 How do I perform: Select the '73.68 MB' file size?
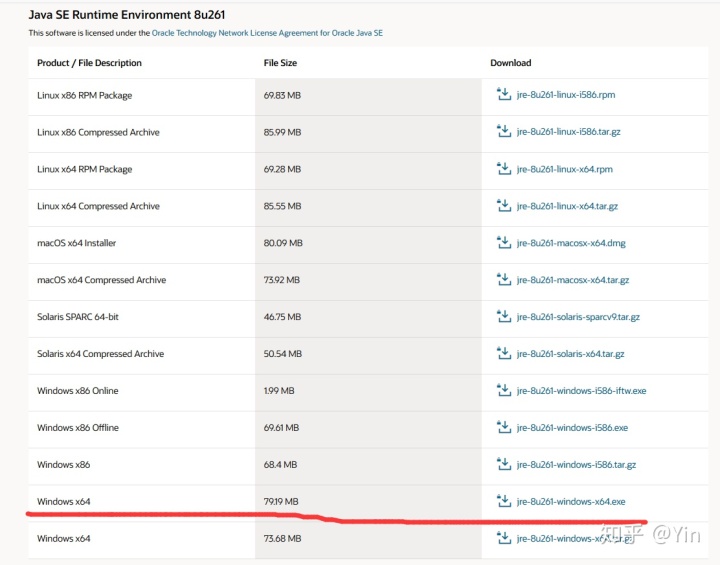pyautogui.click(x=282, y=538)
